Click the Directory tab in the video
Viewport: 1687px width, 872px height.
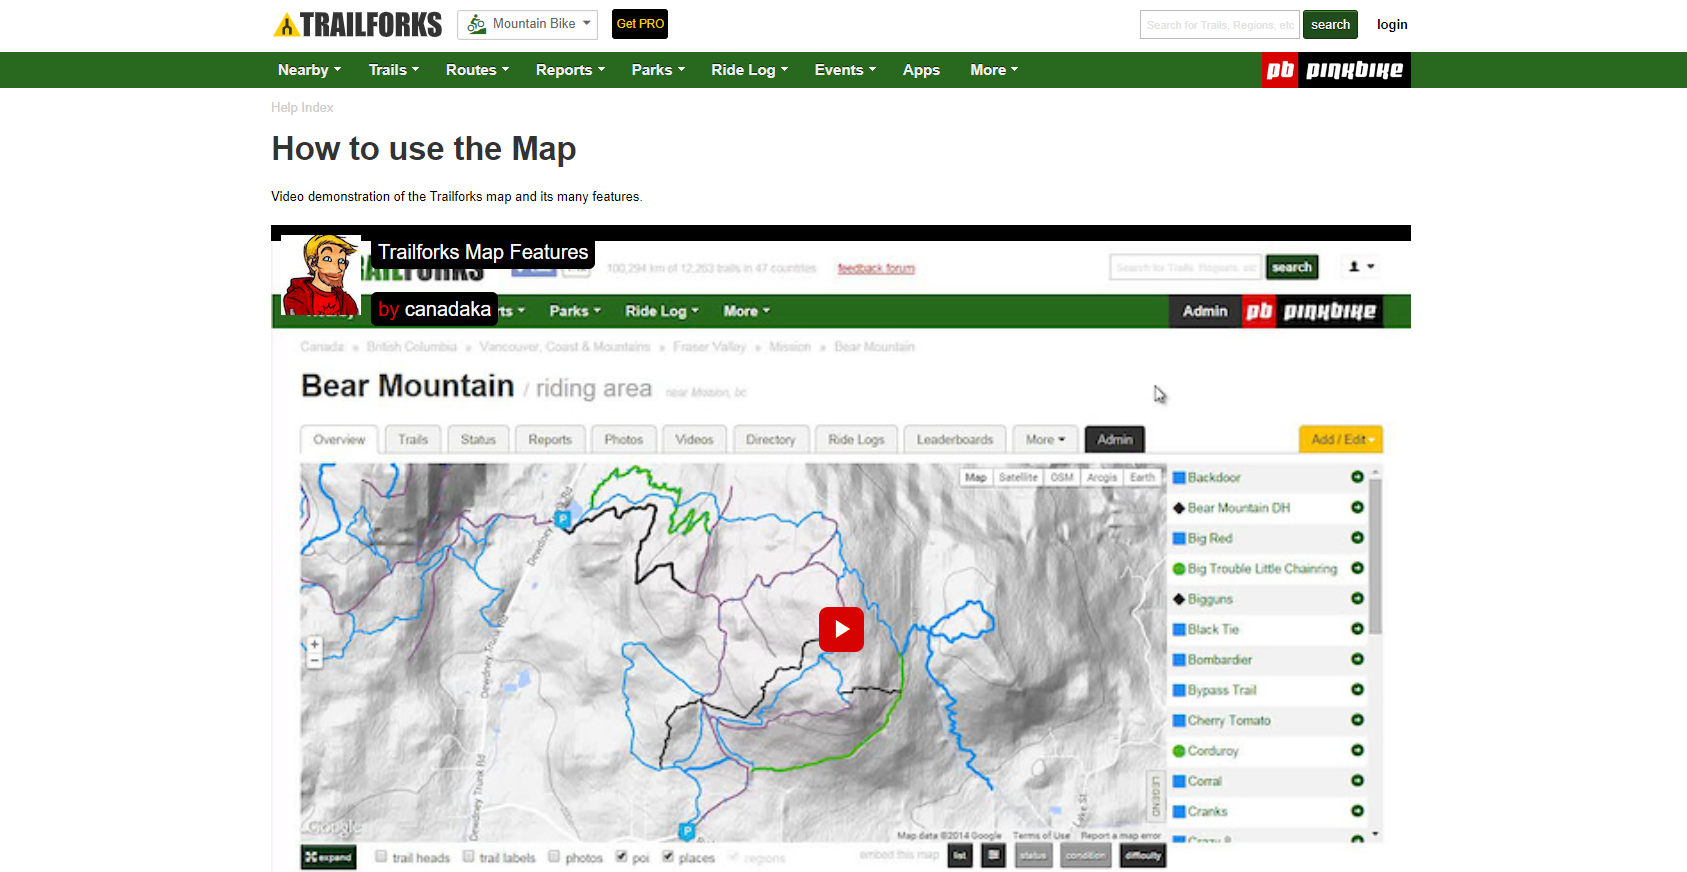770,440
